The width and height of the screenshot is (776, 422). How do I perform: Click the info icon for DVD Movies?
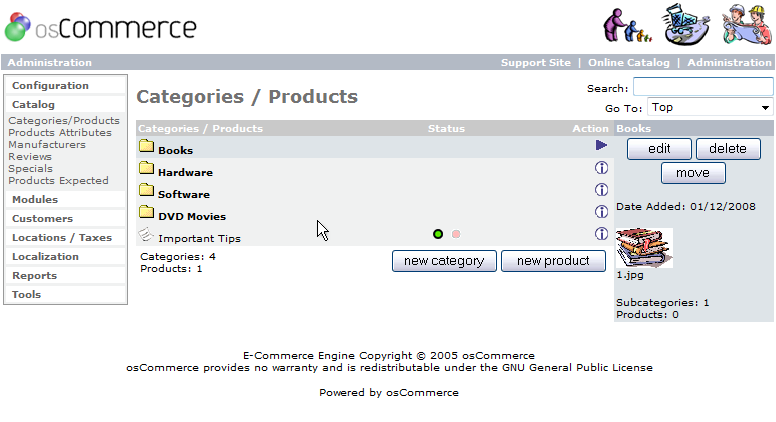click(601, 212)
